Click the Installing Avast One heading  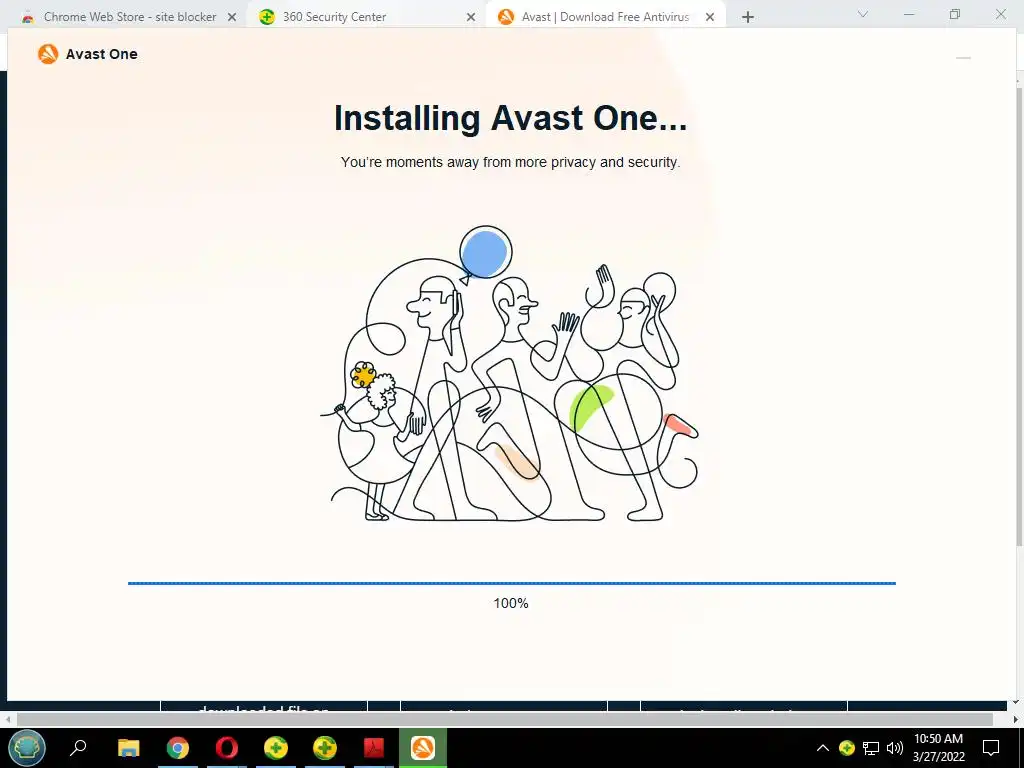point(510,118)
